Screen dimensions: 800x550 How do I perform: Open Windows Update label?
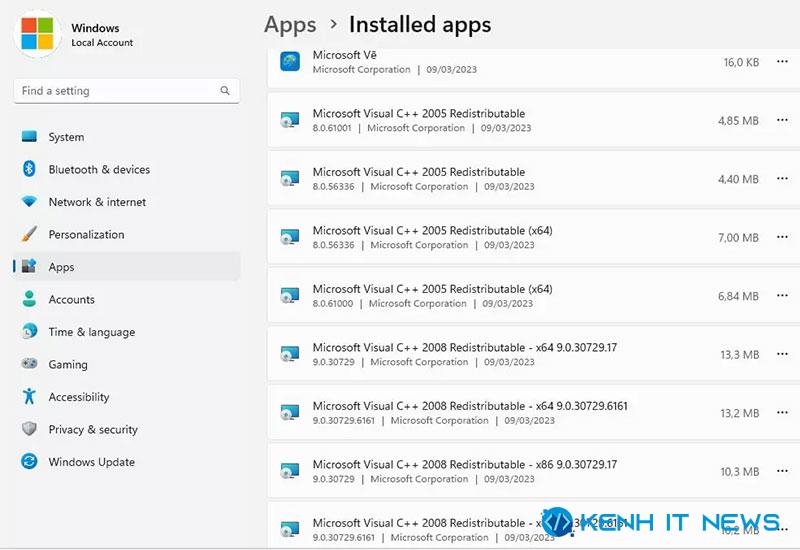click(92, 462)
